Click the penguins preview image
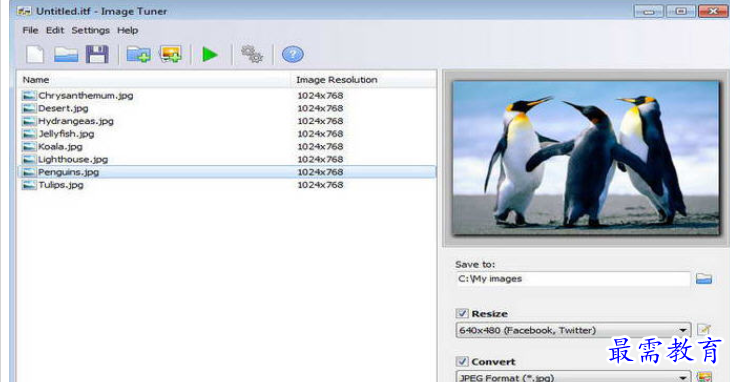730x382 pixels. coord(586,158)
